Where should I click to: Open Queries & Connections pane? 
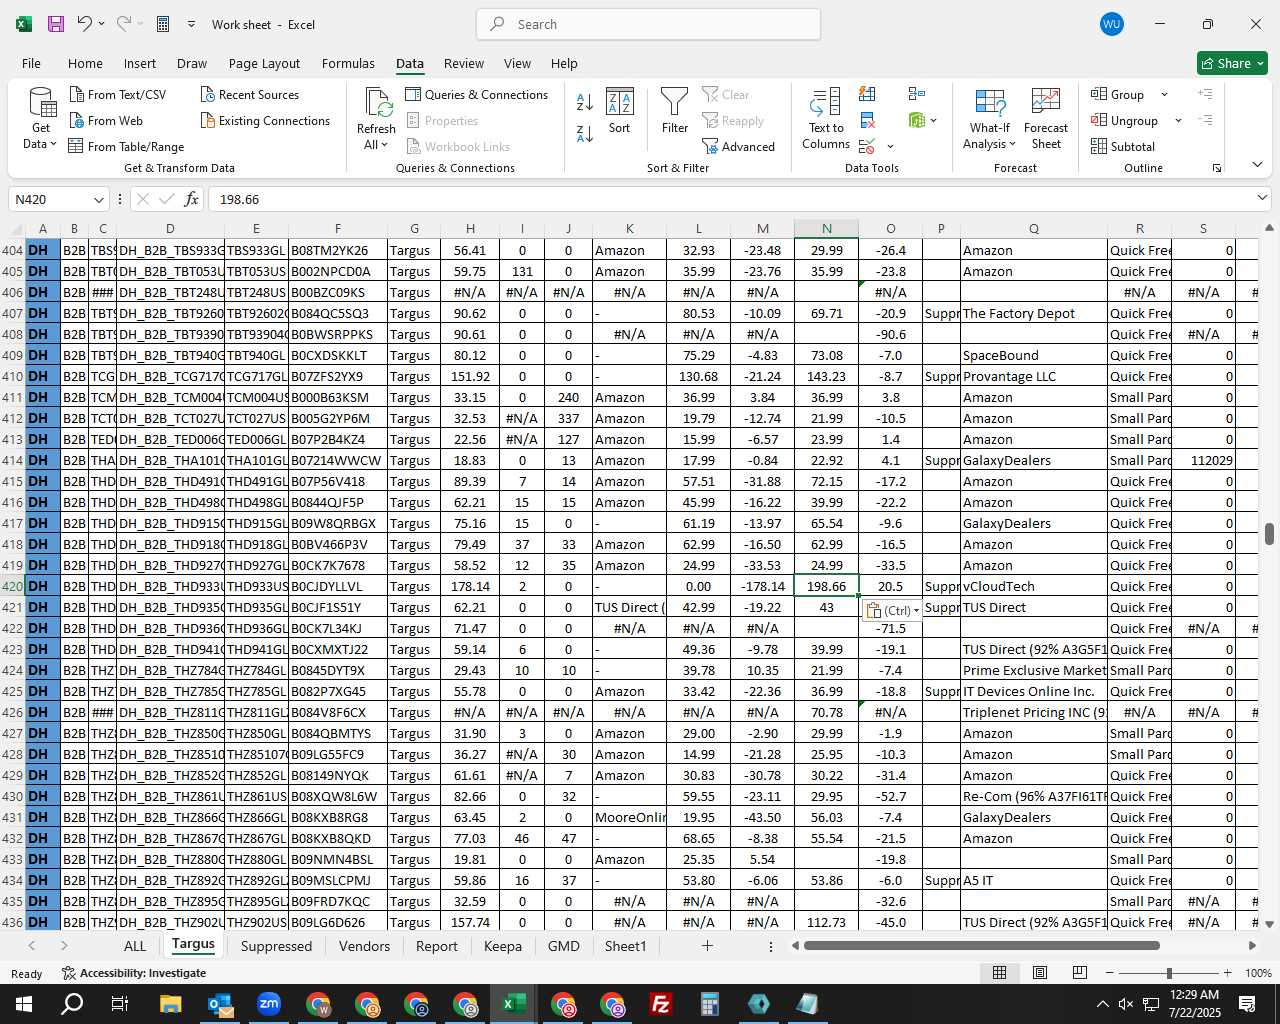[477, 94]
